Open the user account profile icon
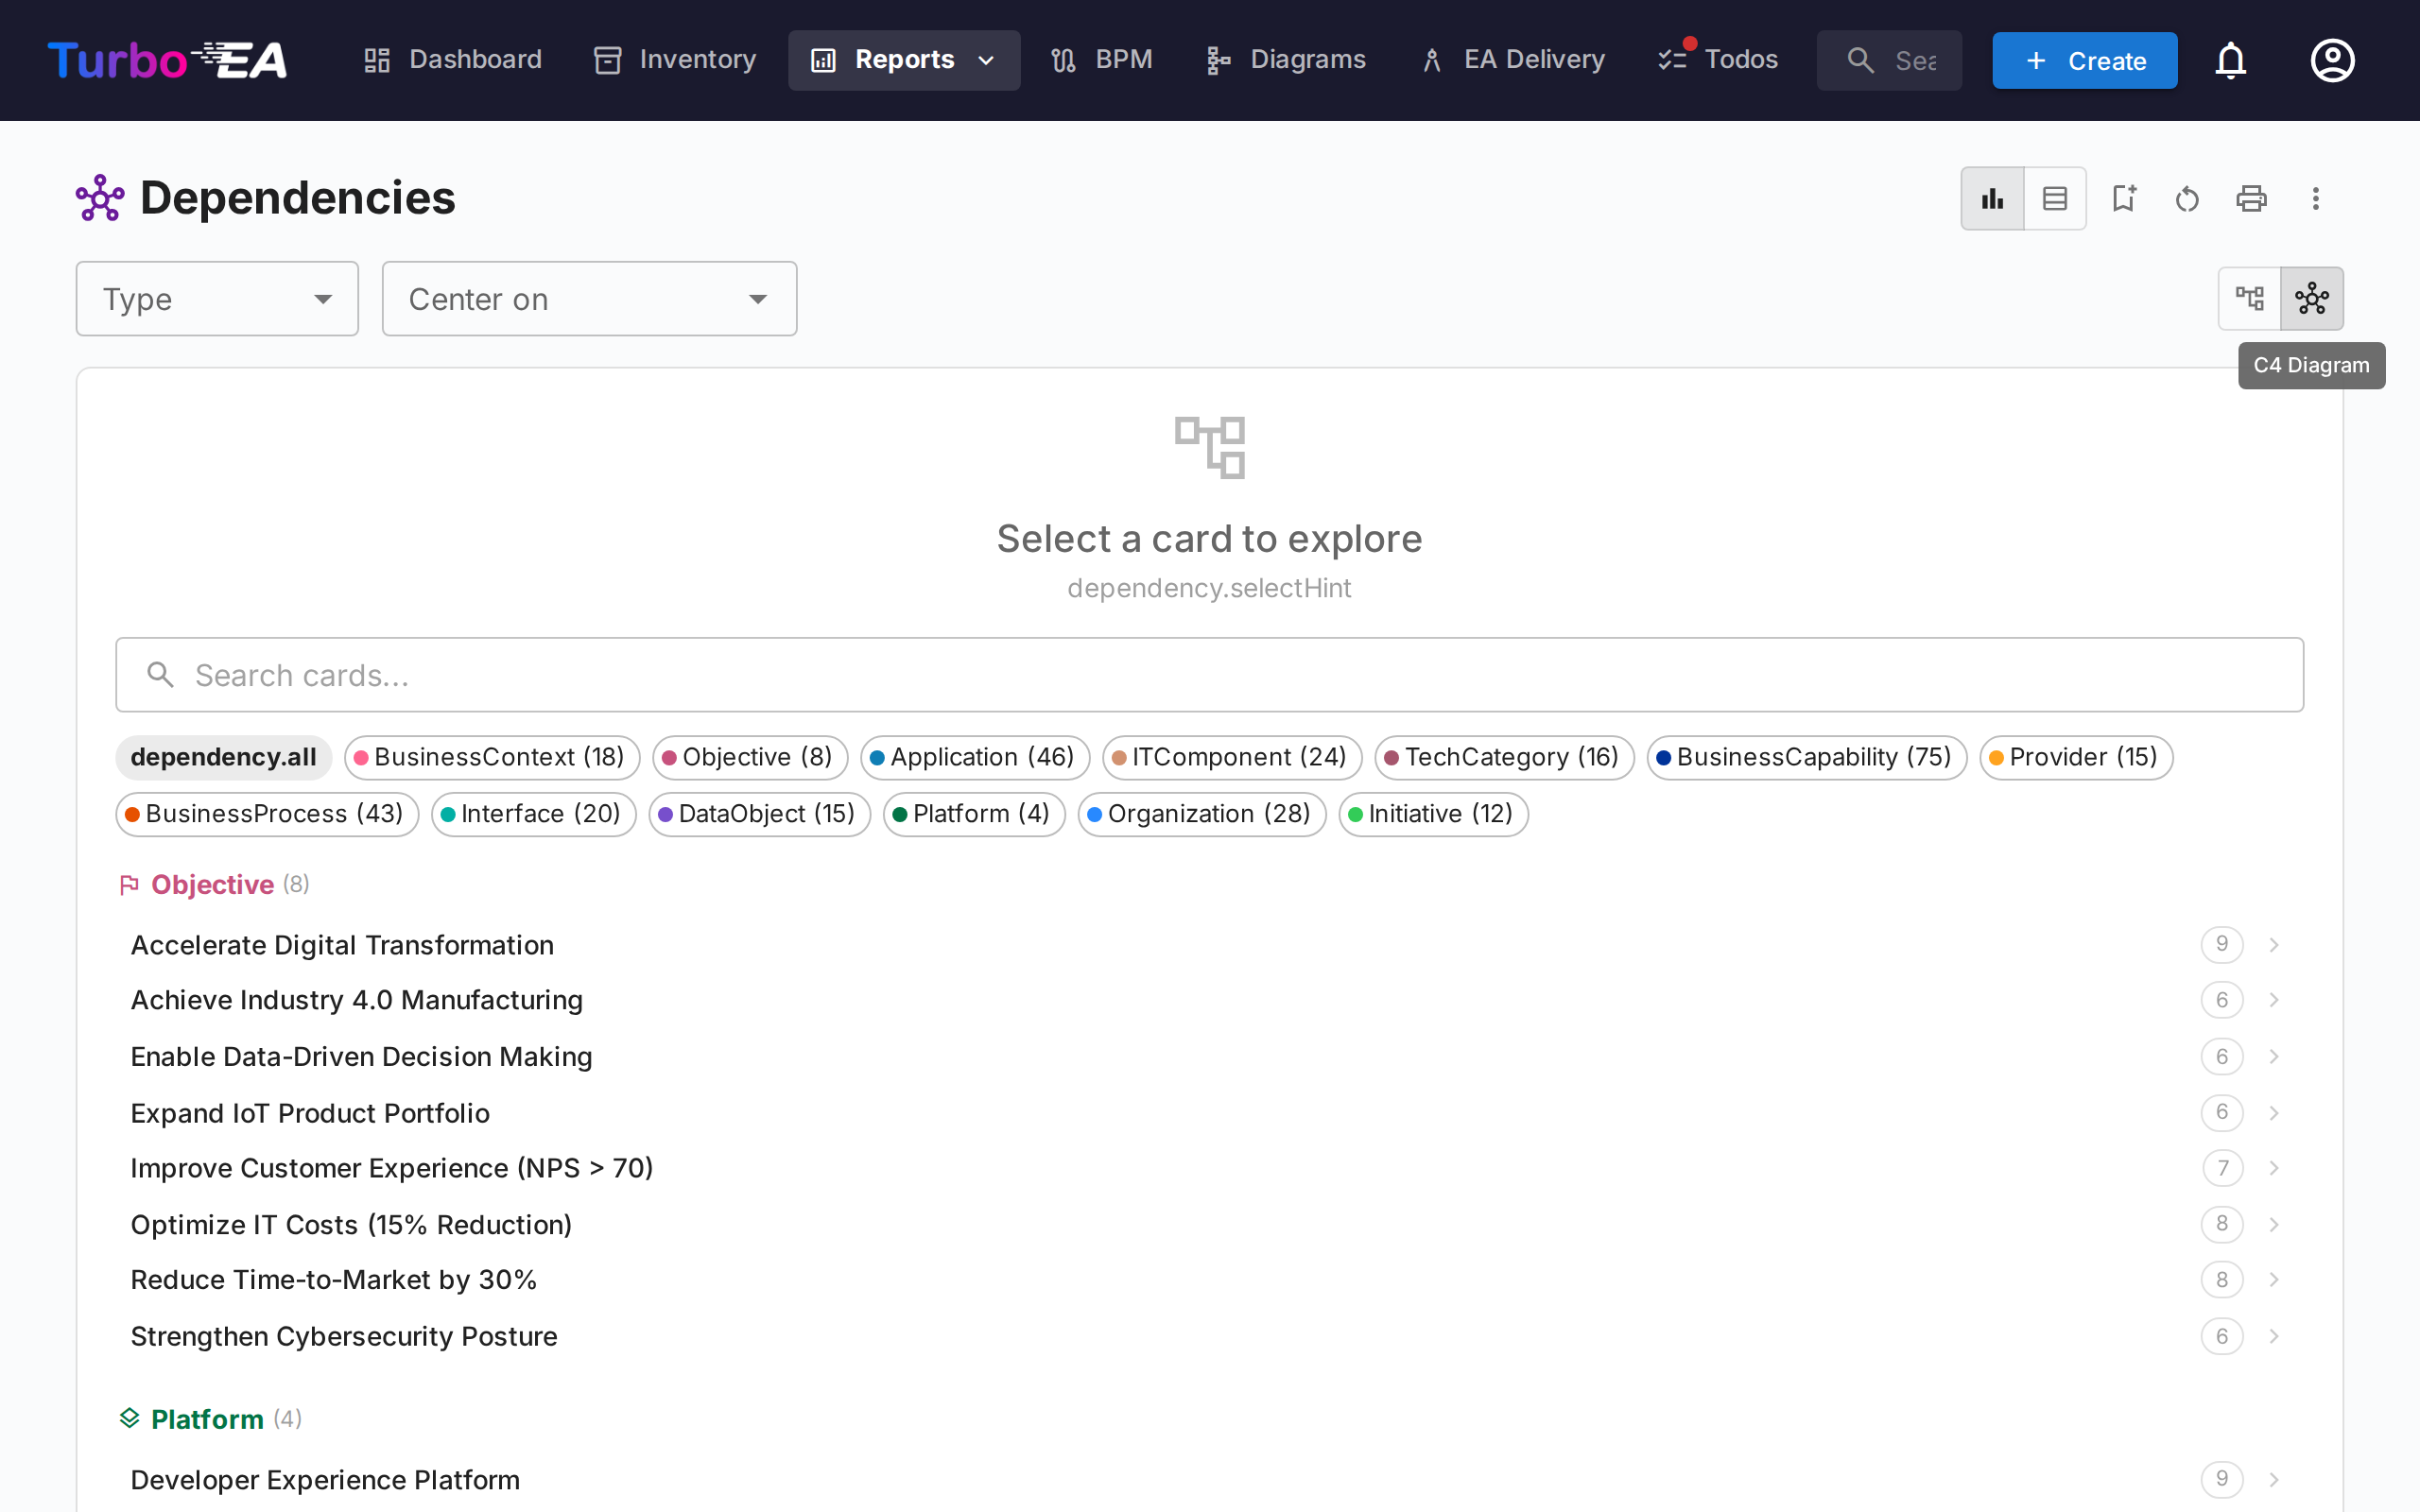This screenshot has height=1512, width=2420. (x=2332, y=60)
